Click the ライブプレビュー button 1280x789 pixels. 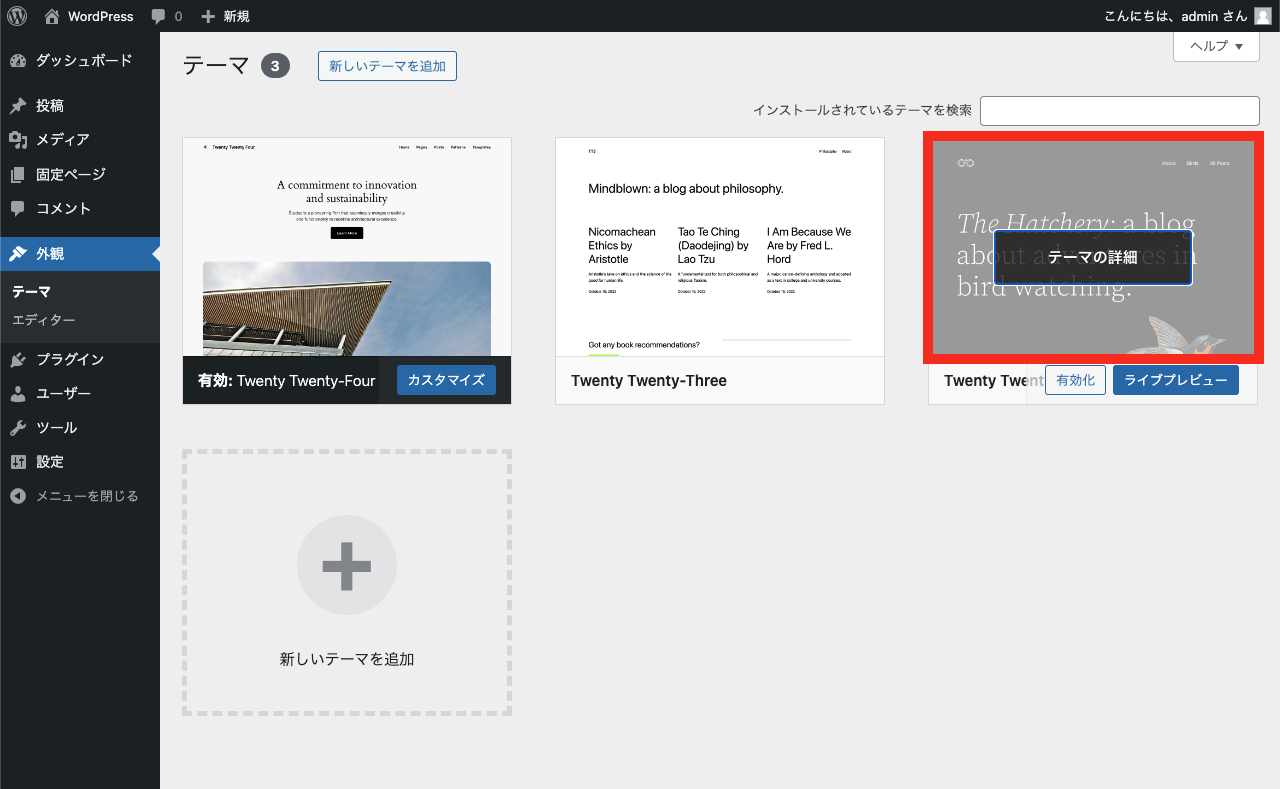[x=1176, y=380]
